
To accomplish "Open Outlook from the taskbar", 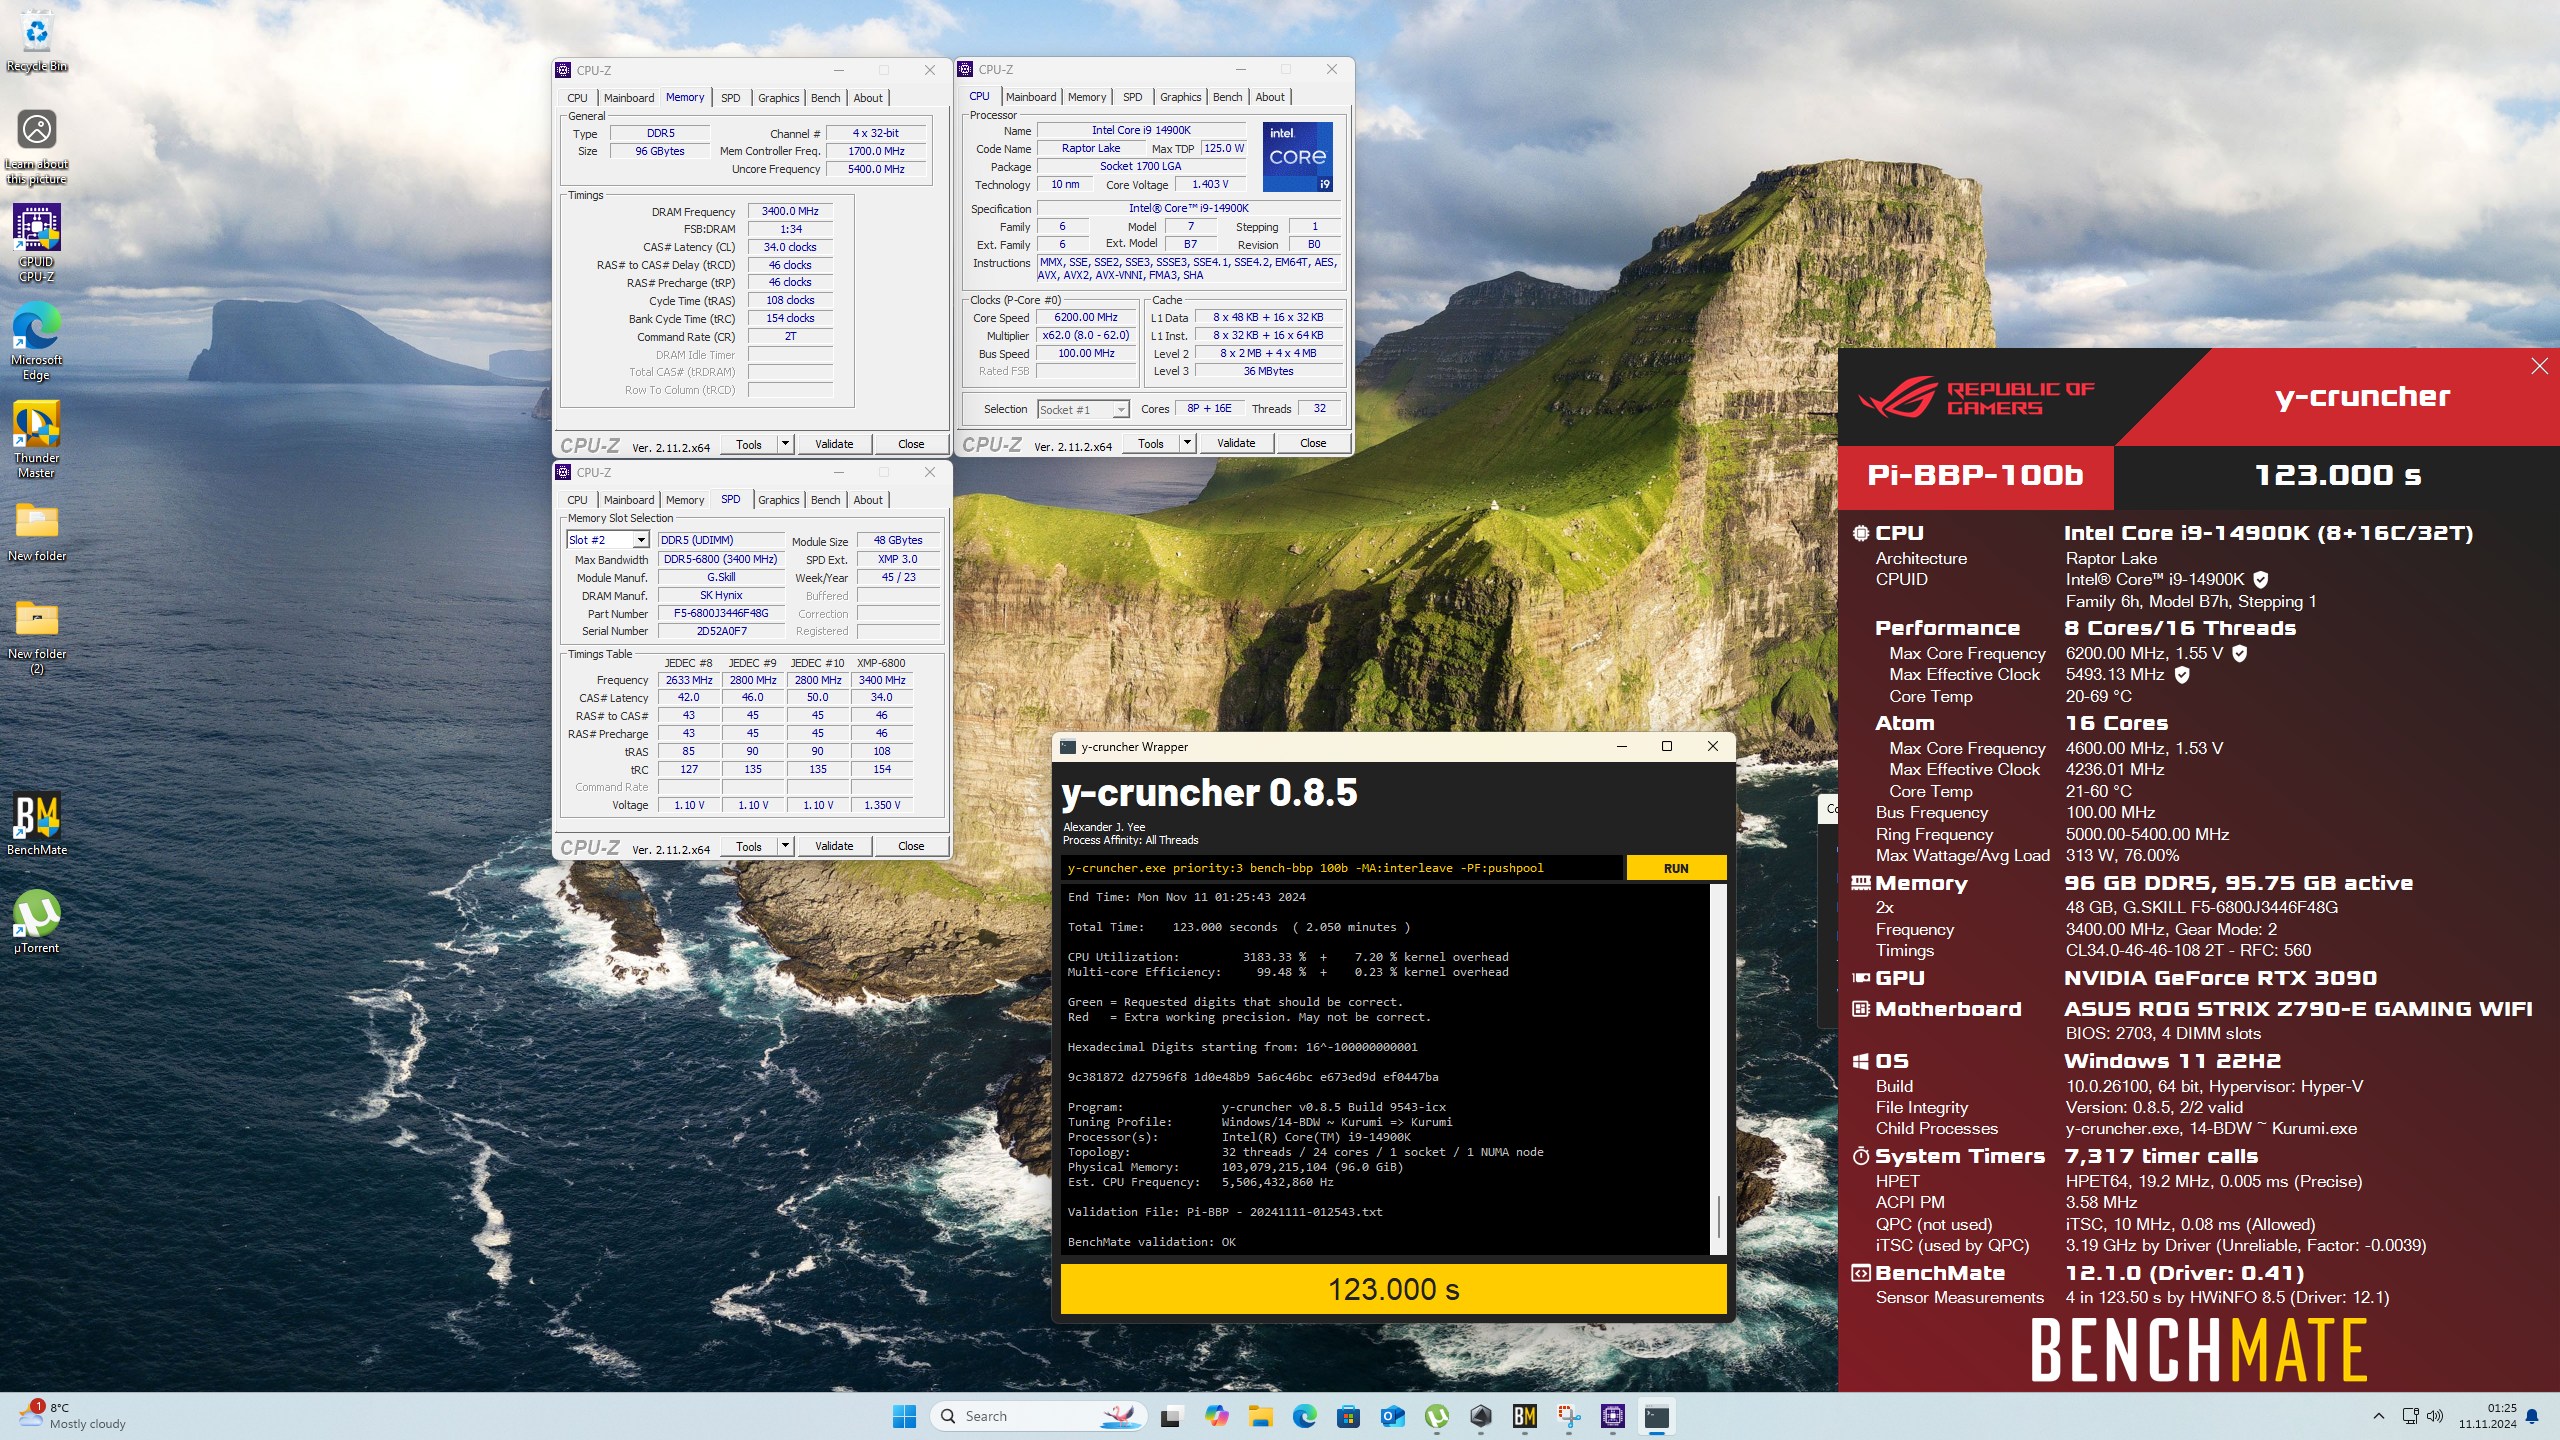I will (1392, 1416).
